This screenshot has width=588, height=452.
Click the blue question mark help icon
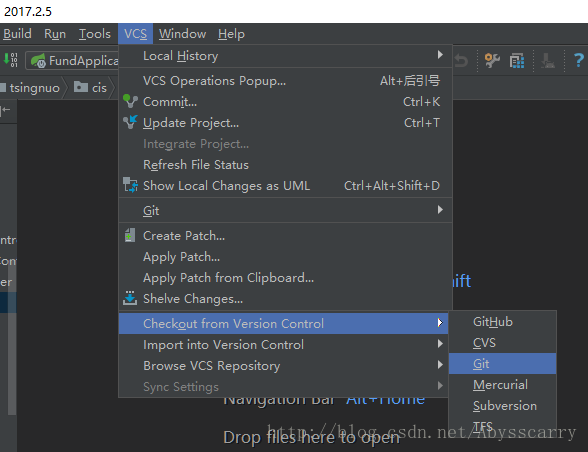[x=578, y=60]
